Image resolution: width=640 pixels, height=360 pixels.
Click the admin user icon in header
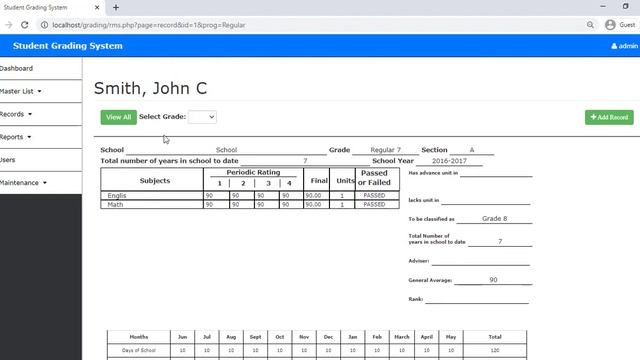614,46
